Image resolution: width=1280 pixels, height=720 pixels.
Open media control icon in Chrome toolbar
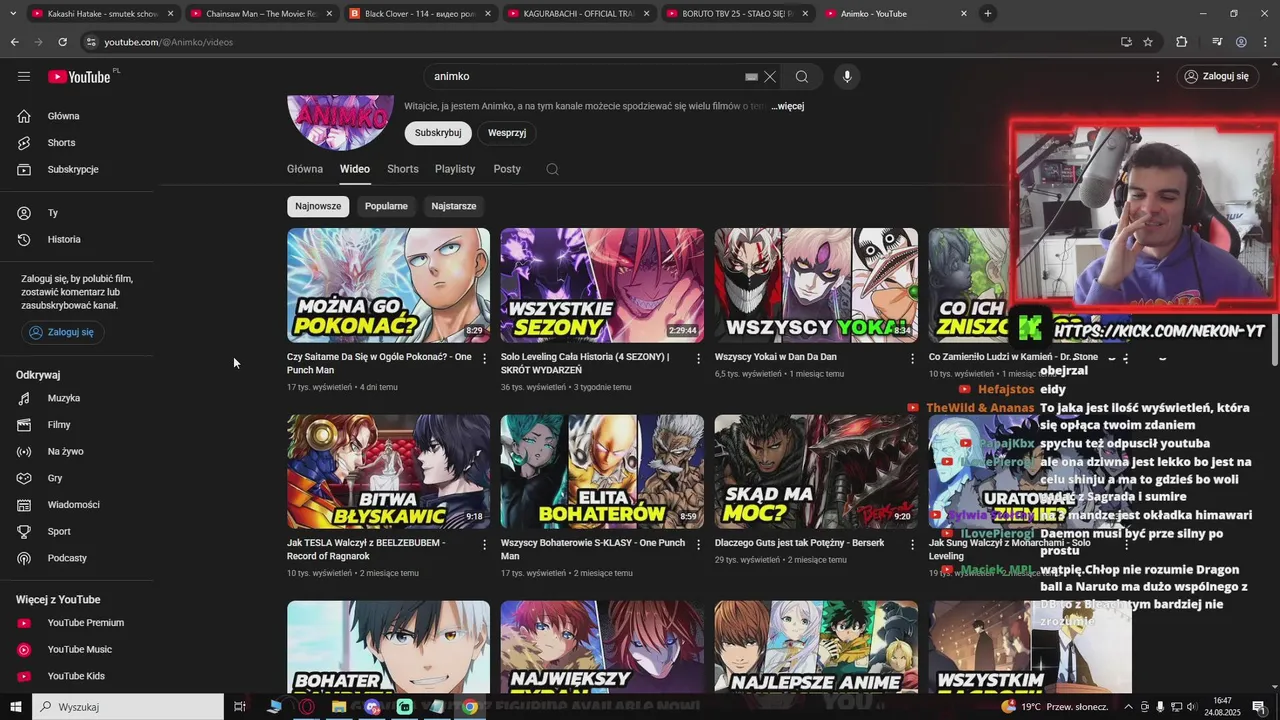pyautogui.click(x=1217, y=42)
